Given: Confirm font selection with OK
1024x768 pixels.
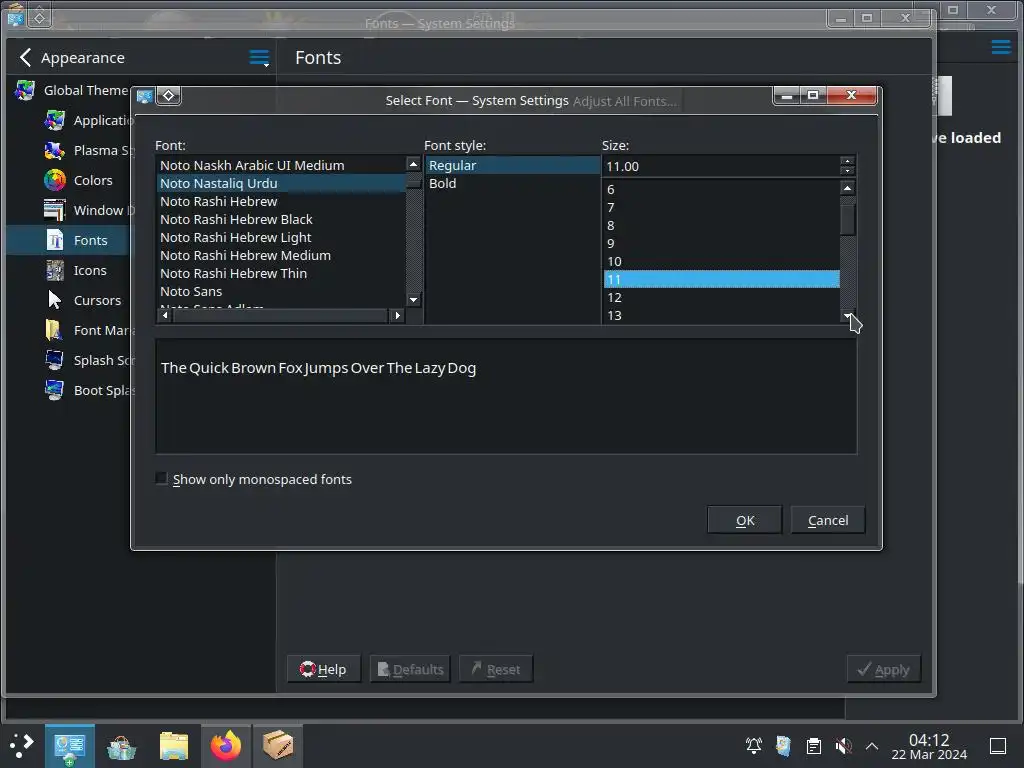Looking at the screenshot, I should [x=744, y=520].
